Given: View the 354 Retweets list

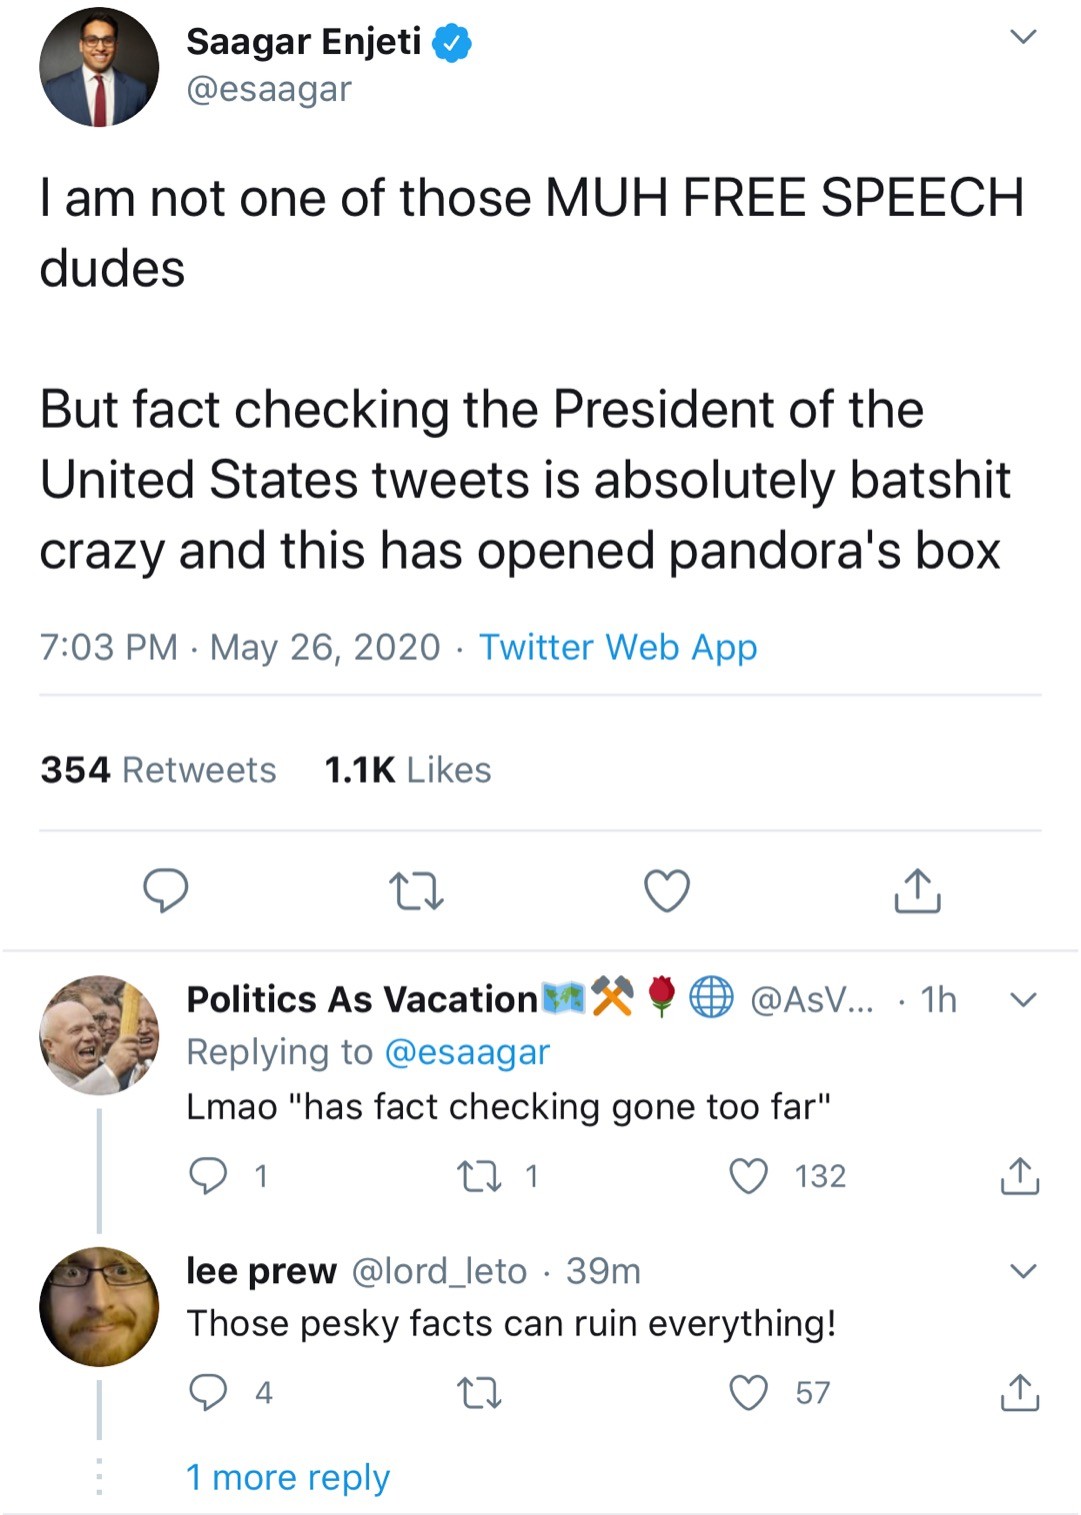Looking at the screenshot, I should click(x=158, y=770).
